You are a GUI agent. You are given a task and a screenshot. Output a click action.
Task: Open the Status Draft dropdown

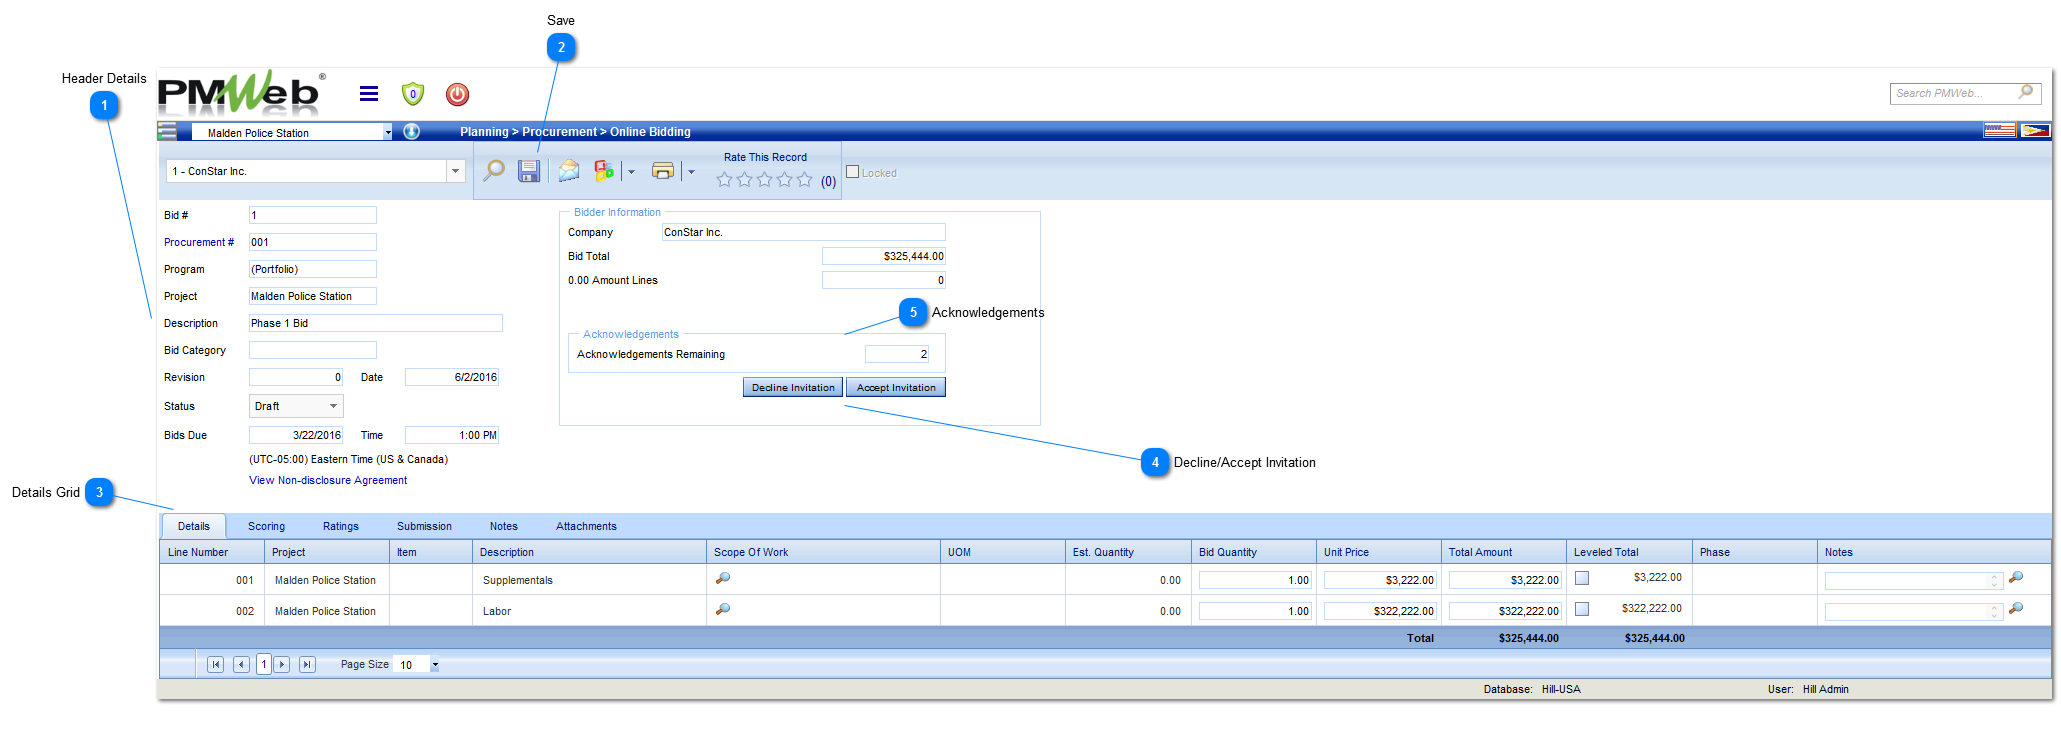[x=296, y=406]
